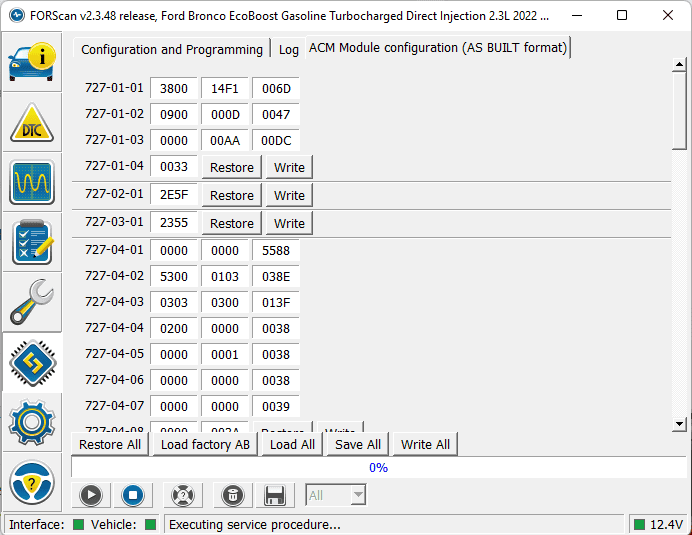
Task: Edit the 3800 field in 727-01-01
Action: pyautogui.click(x=174, y=88)
